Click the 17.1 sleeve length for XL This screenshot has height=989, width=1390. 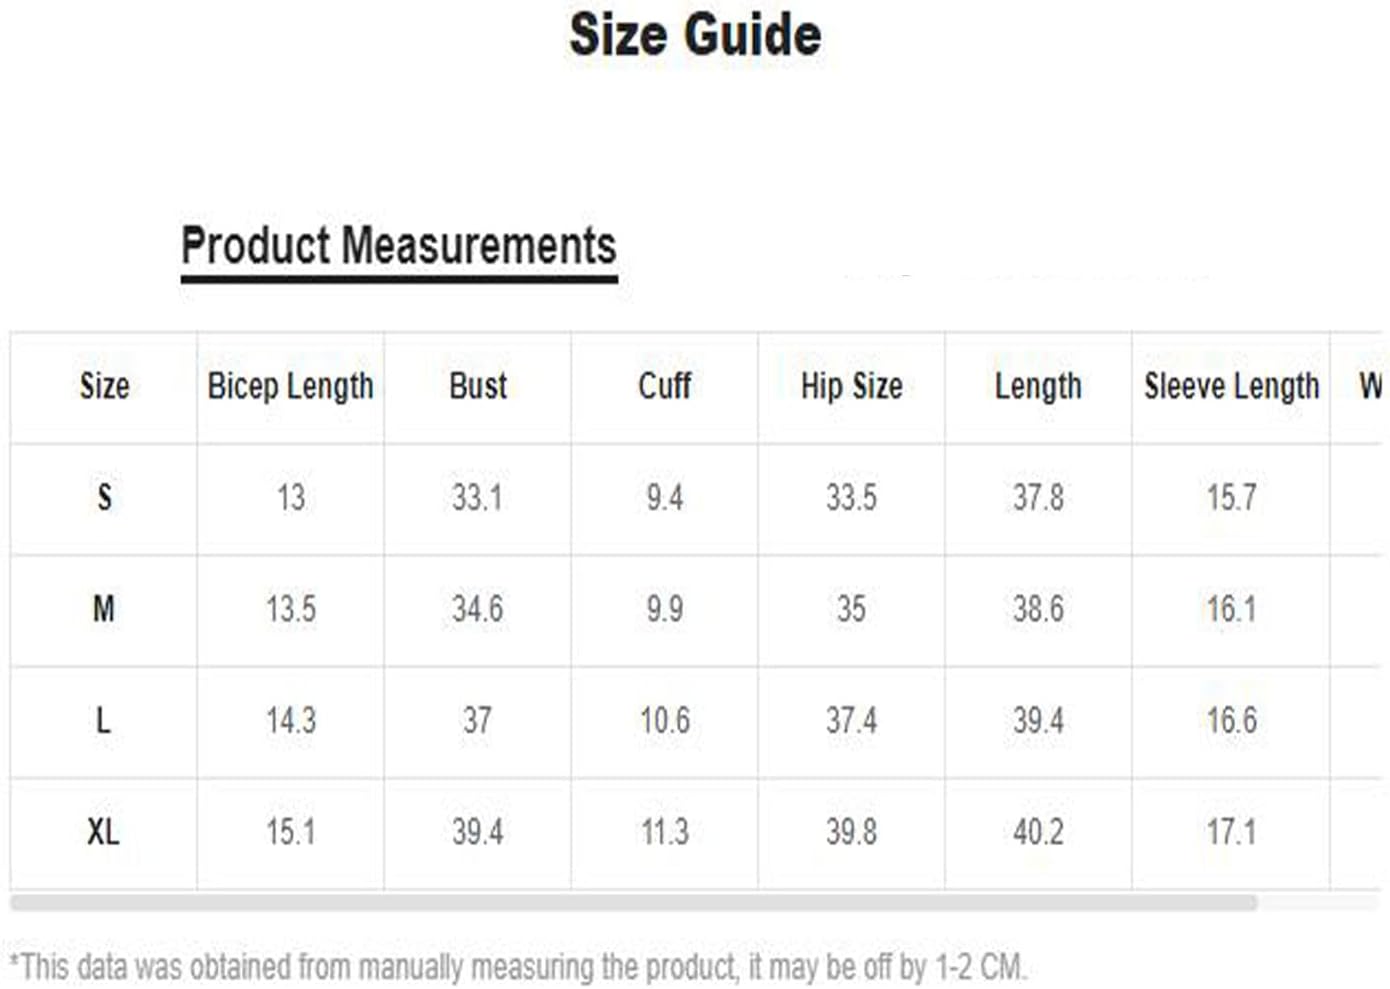coord(1231,831)
